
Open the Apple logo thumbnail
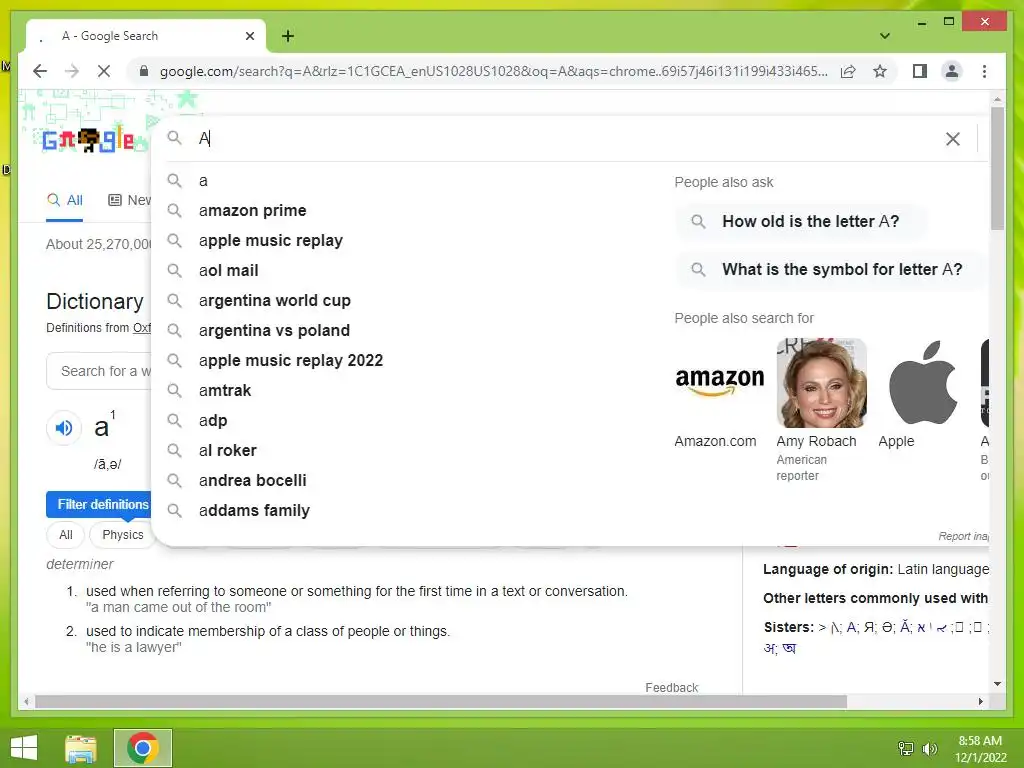tap(923, 383)
